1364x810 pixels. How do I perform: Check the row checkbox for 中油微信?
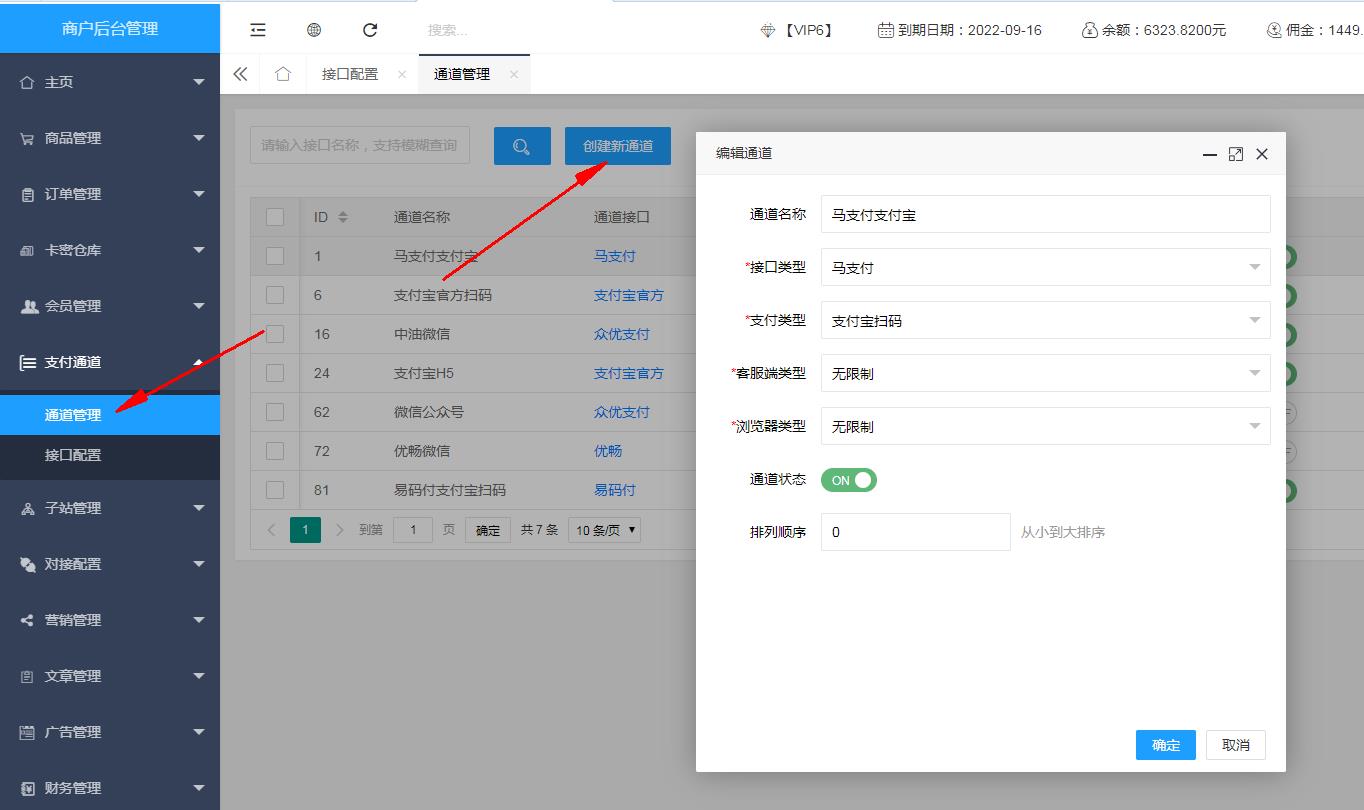click(275, 334)
